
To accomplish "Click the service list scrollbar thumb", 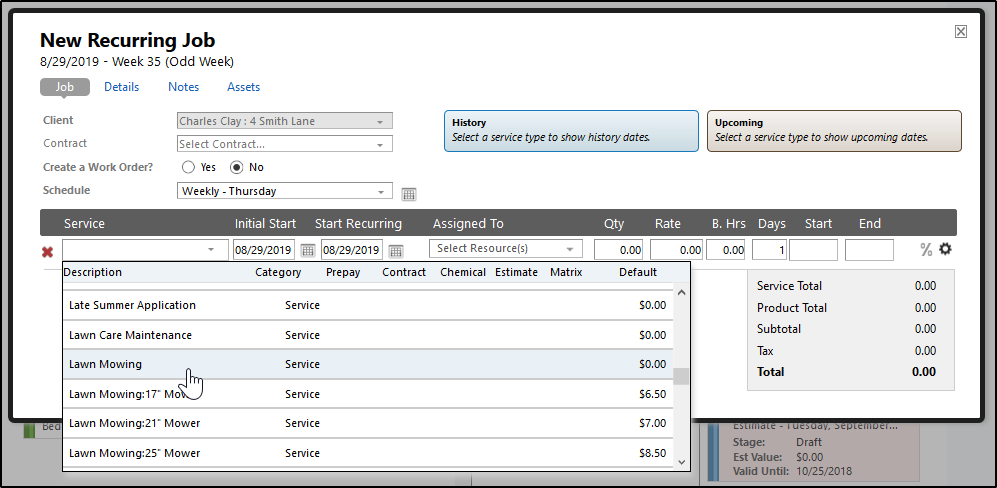I will tap(681, 376).
